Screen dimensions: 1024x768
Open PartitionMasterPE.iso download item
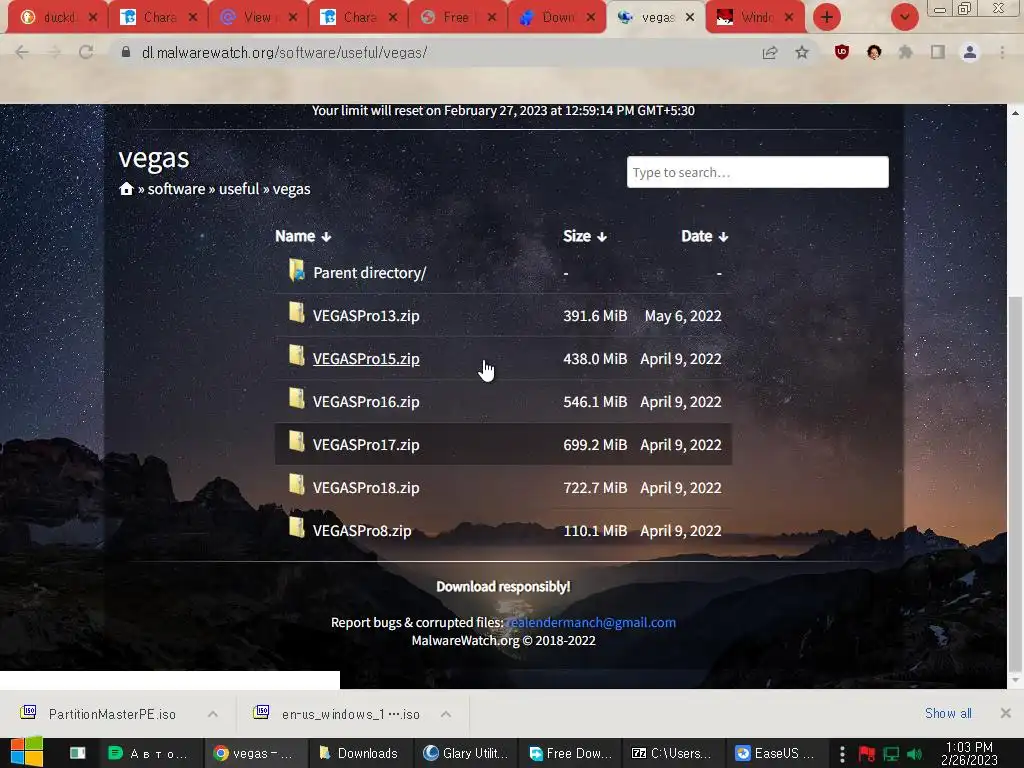coord(112,714)
